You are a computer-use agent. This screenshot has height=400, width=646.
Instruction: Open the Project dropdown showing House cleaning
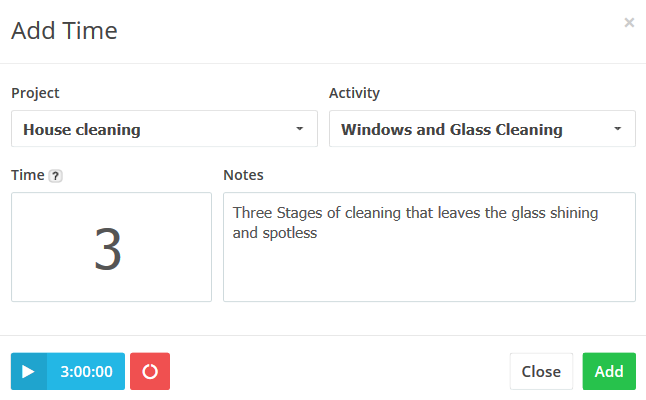click(x=164, y=129)
